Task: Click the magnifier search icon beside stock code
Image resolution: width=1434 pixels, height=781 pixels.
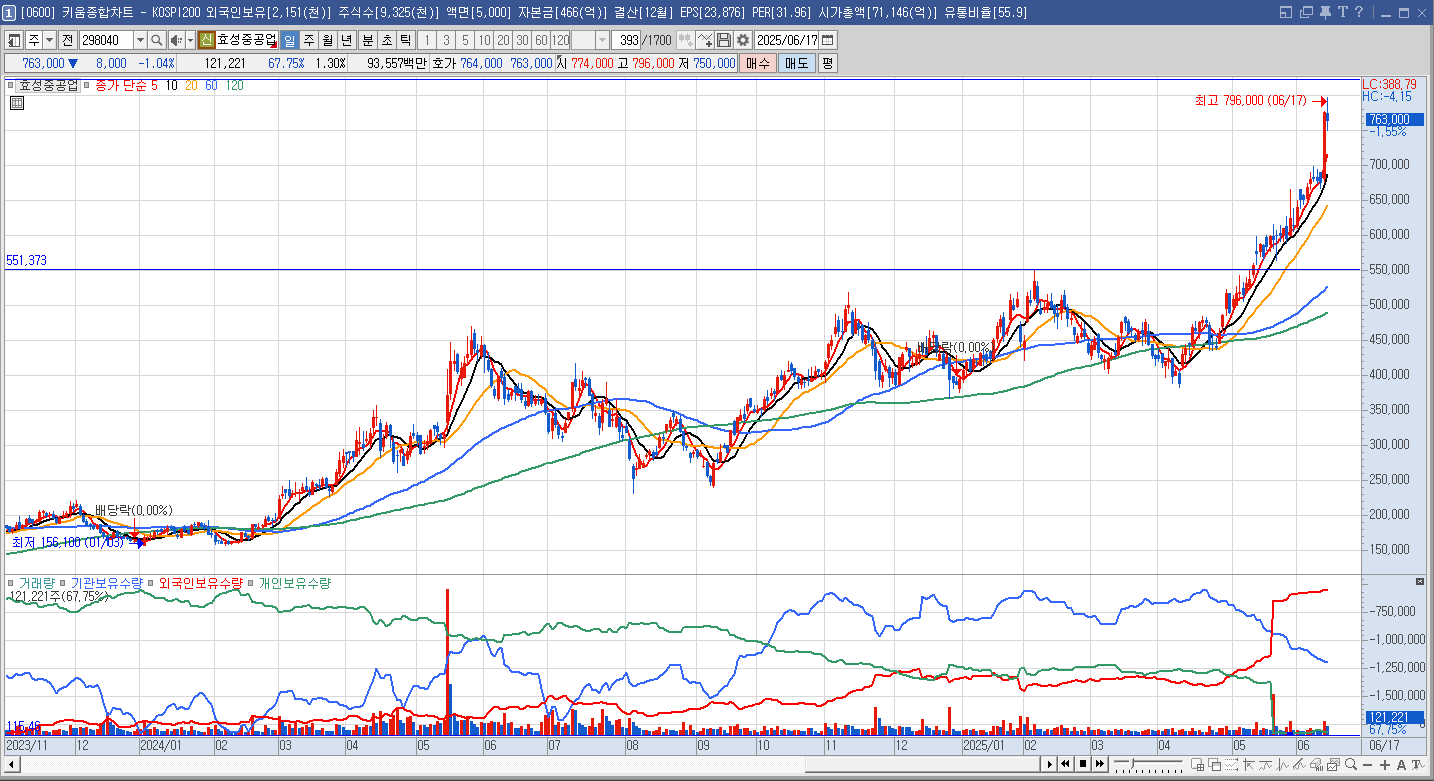Action: tap(157, 40)
